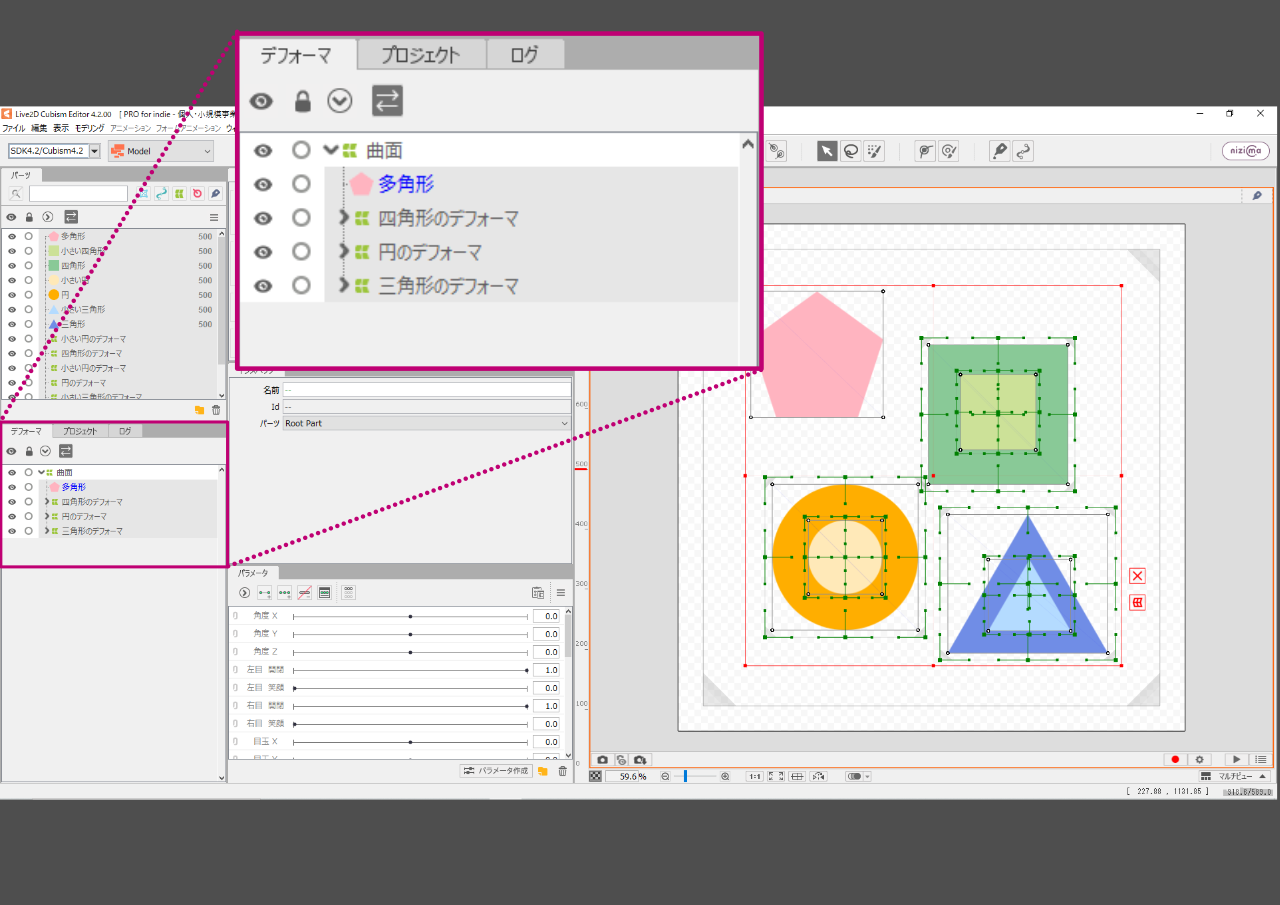Click the trash icon in Parameter palette
Viewport: 1280px width, 905px height.
(562, 771)
